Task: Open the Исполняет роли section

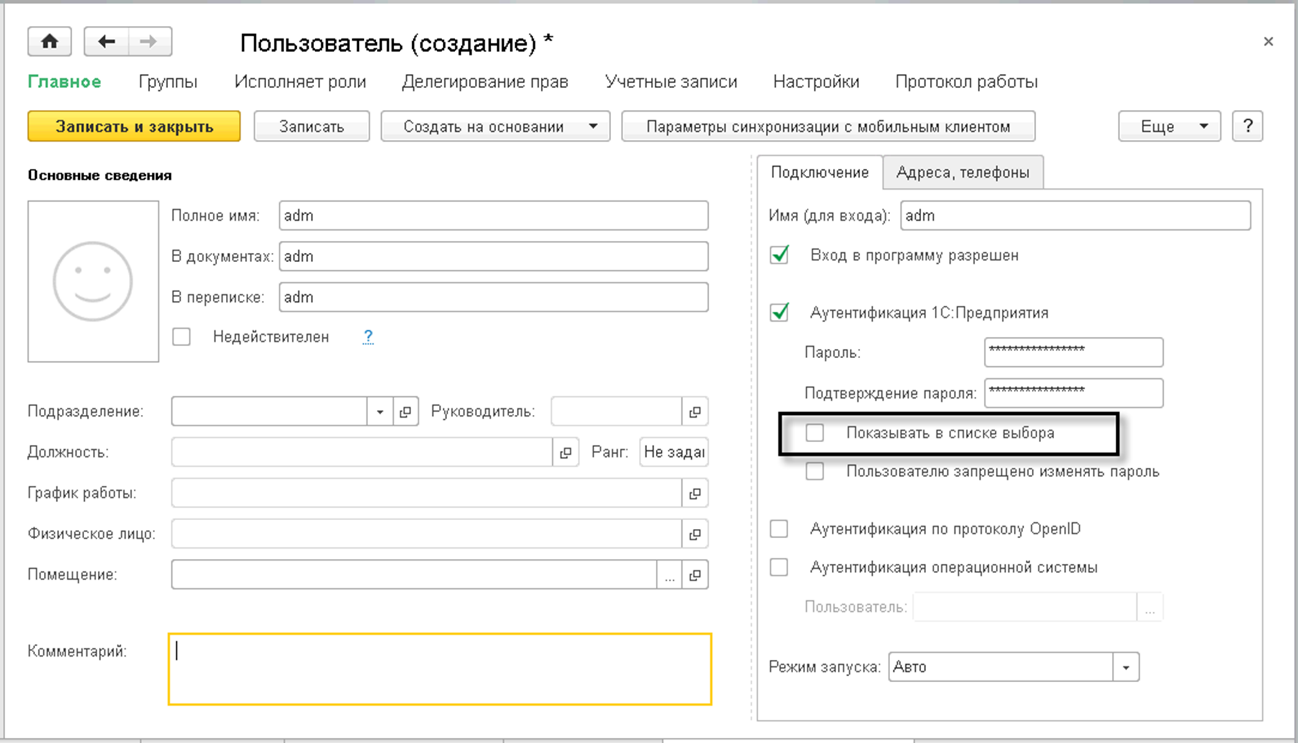Action: click(300, 82)
